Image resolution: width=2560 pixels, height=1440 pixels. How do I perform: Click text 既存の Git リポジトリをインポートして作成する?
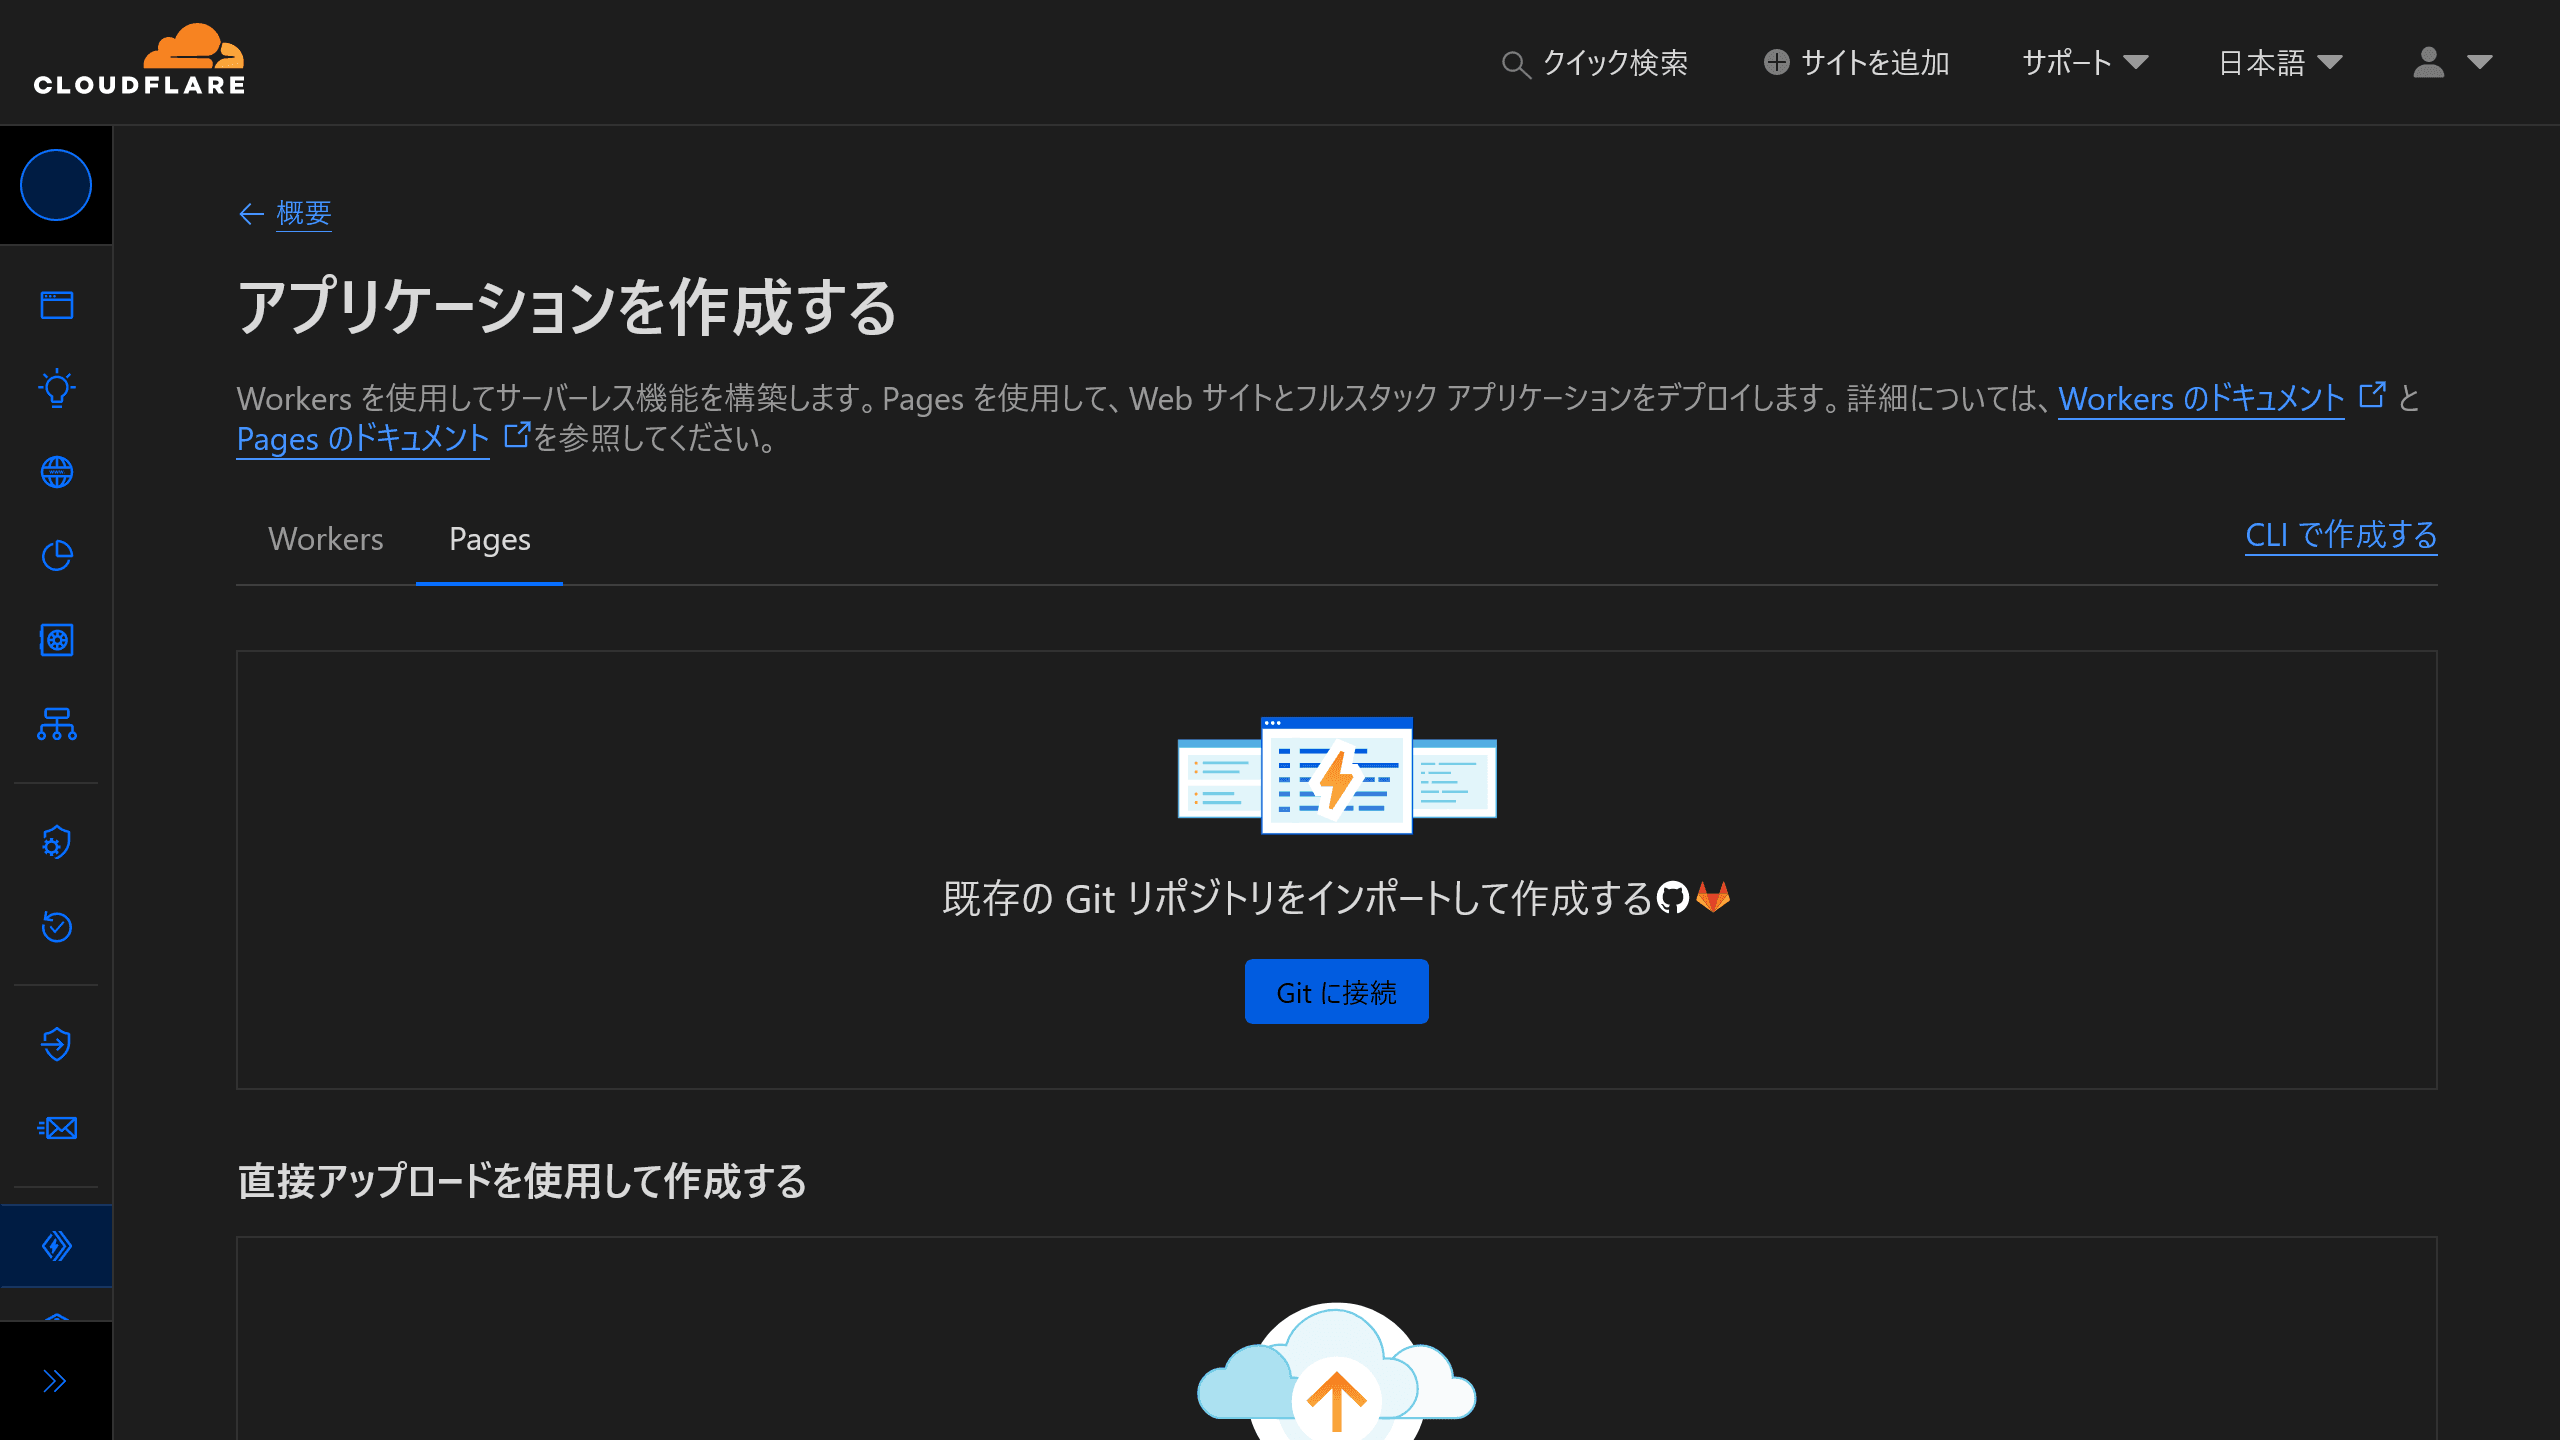click(1297, 898)
